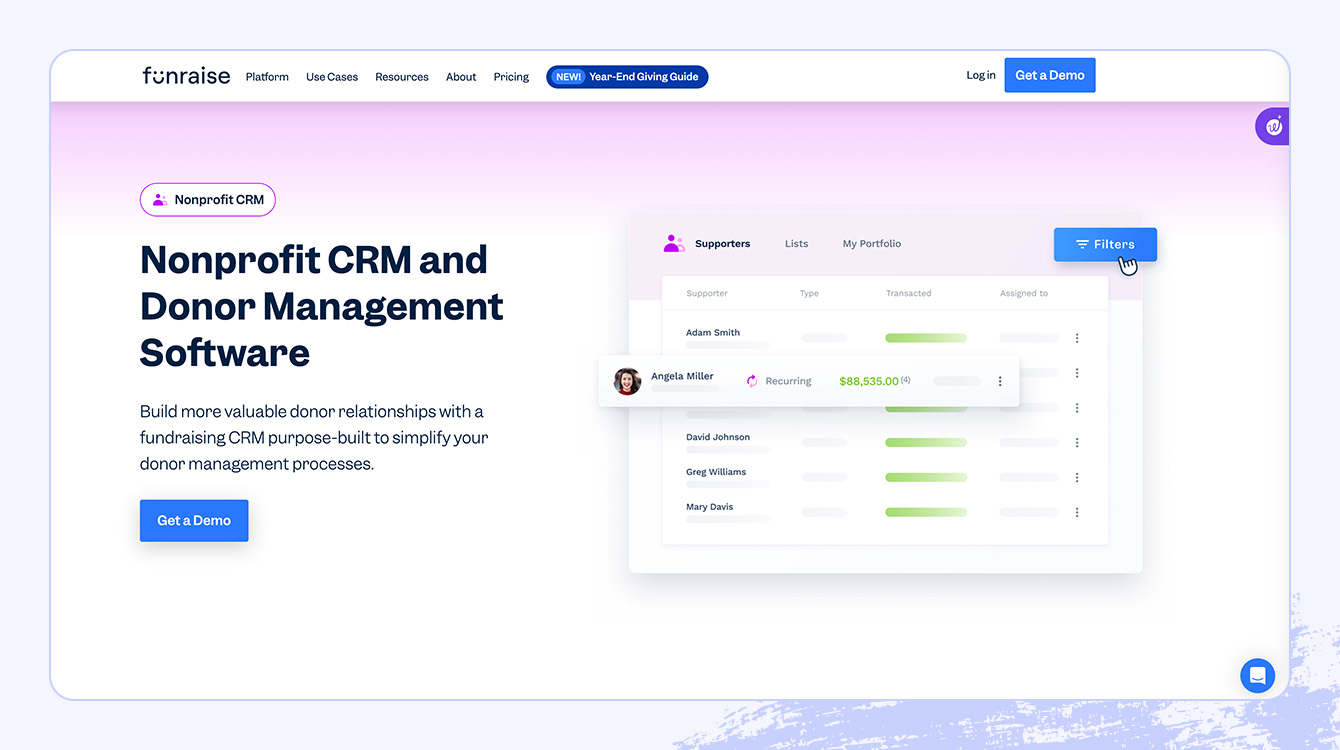Open the David Johnson row options menu
Screen dimensions: 1340x750
point(1077,443)
